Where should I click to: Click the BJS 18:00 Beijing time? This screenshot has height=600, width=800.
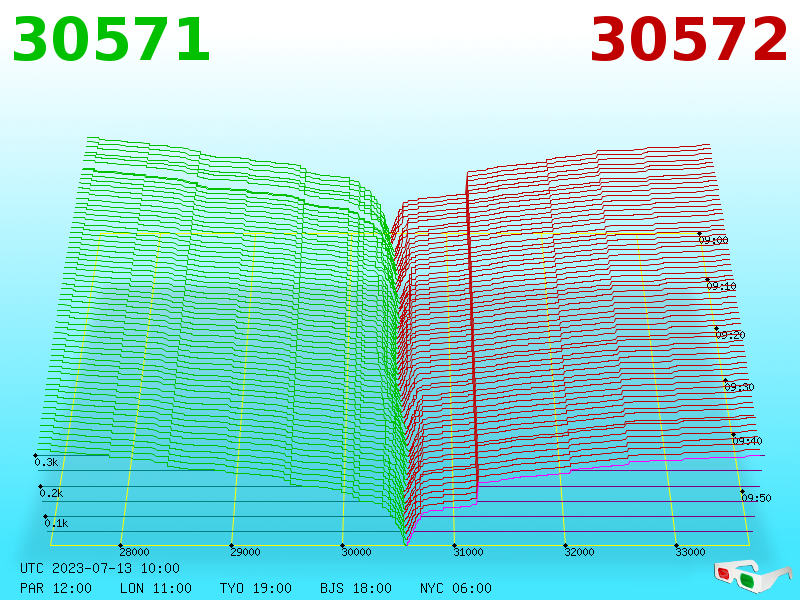(356, 588)
